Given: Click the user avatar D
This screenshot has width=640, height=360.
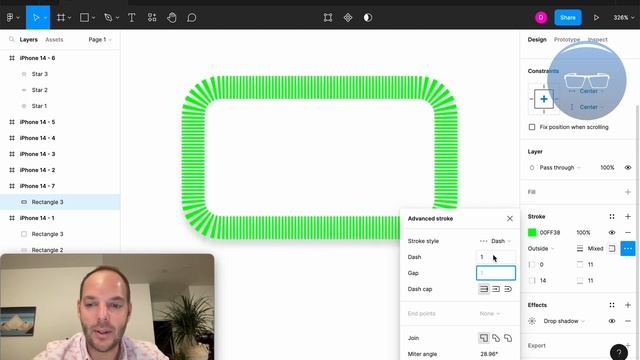Looking at the screenshot, I should click(x=541, y=18).
